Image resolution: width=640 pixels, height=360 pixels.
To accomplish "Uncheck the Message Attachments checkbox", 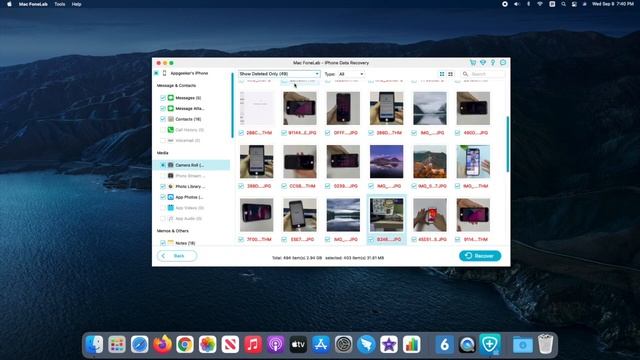I will pyautogui.click(x=163, y=108).
